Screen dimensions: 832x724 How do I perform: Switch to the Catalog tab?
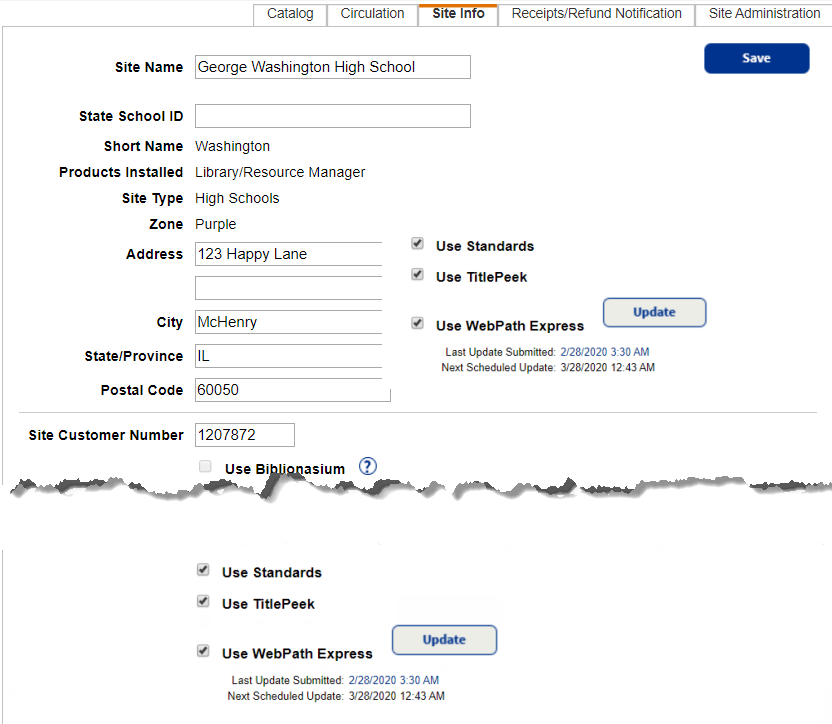pyautogui.click(x=289, y=14)
